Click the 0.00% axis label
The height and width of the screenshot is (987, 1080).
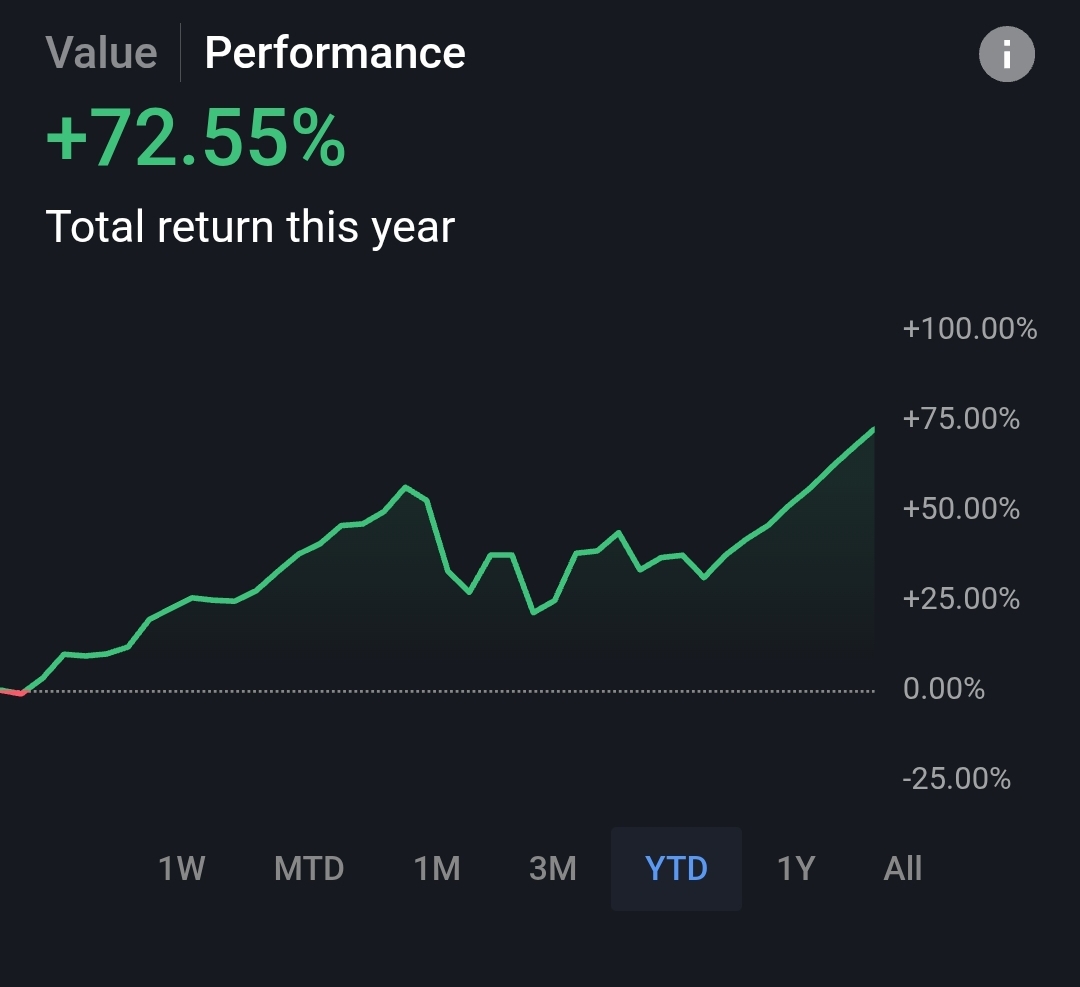(x=944, y=689)
